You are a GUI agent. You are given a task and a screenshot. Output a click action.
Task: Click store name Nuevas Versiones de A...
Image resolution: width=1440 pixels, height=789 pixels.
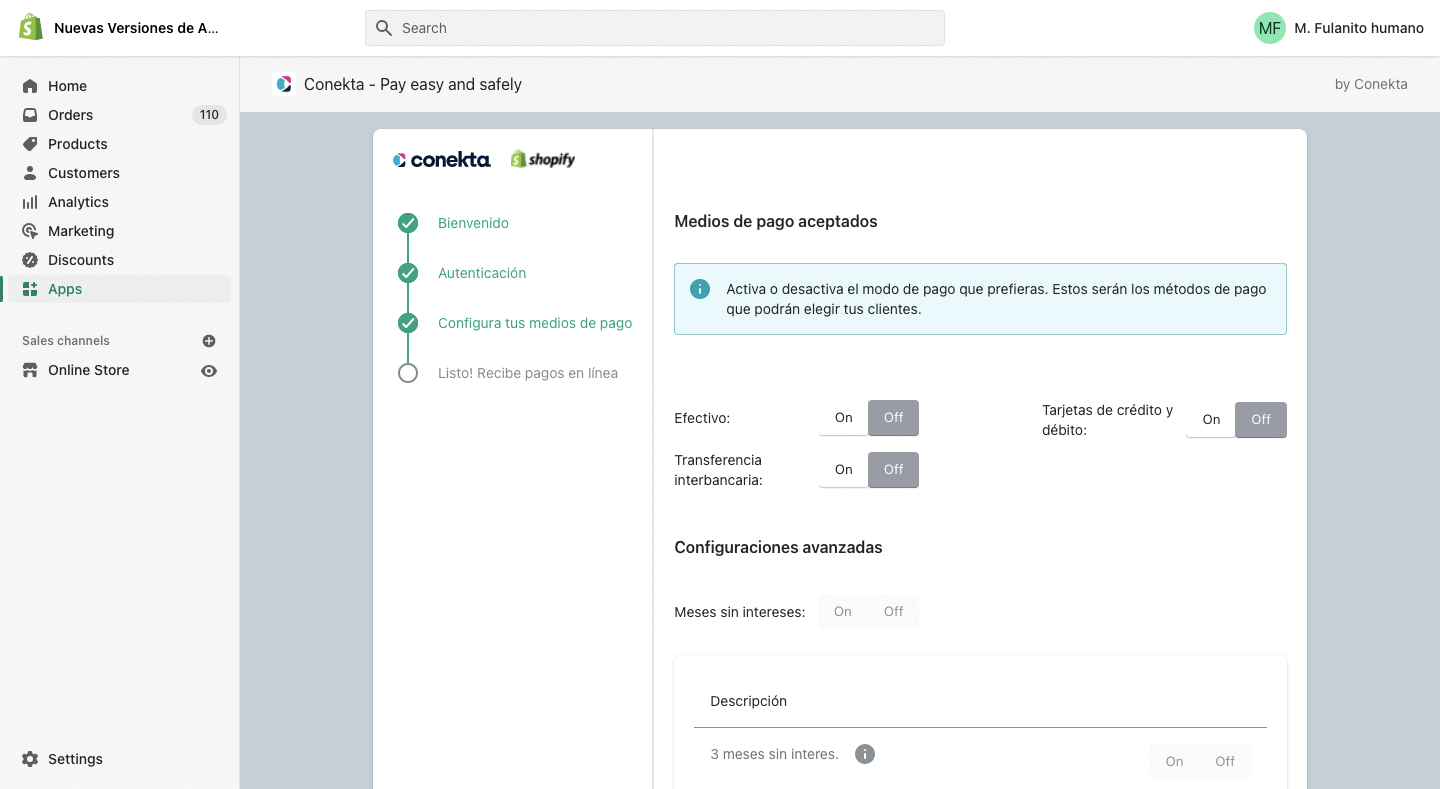click(x=136, y=28)
